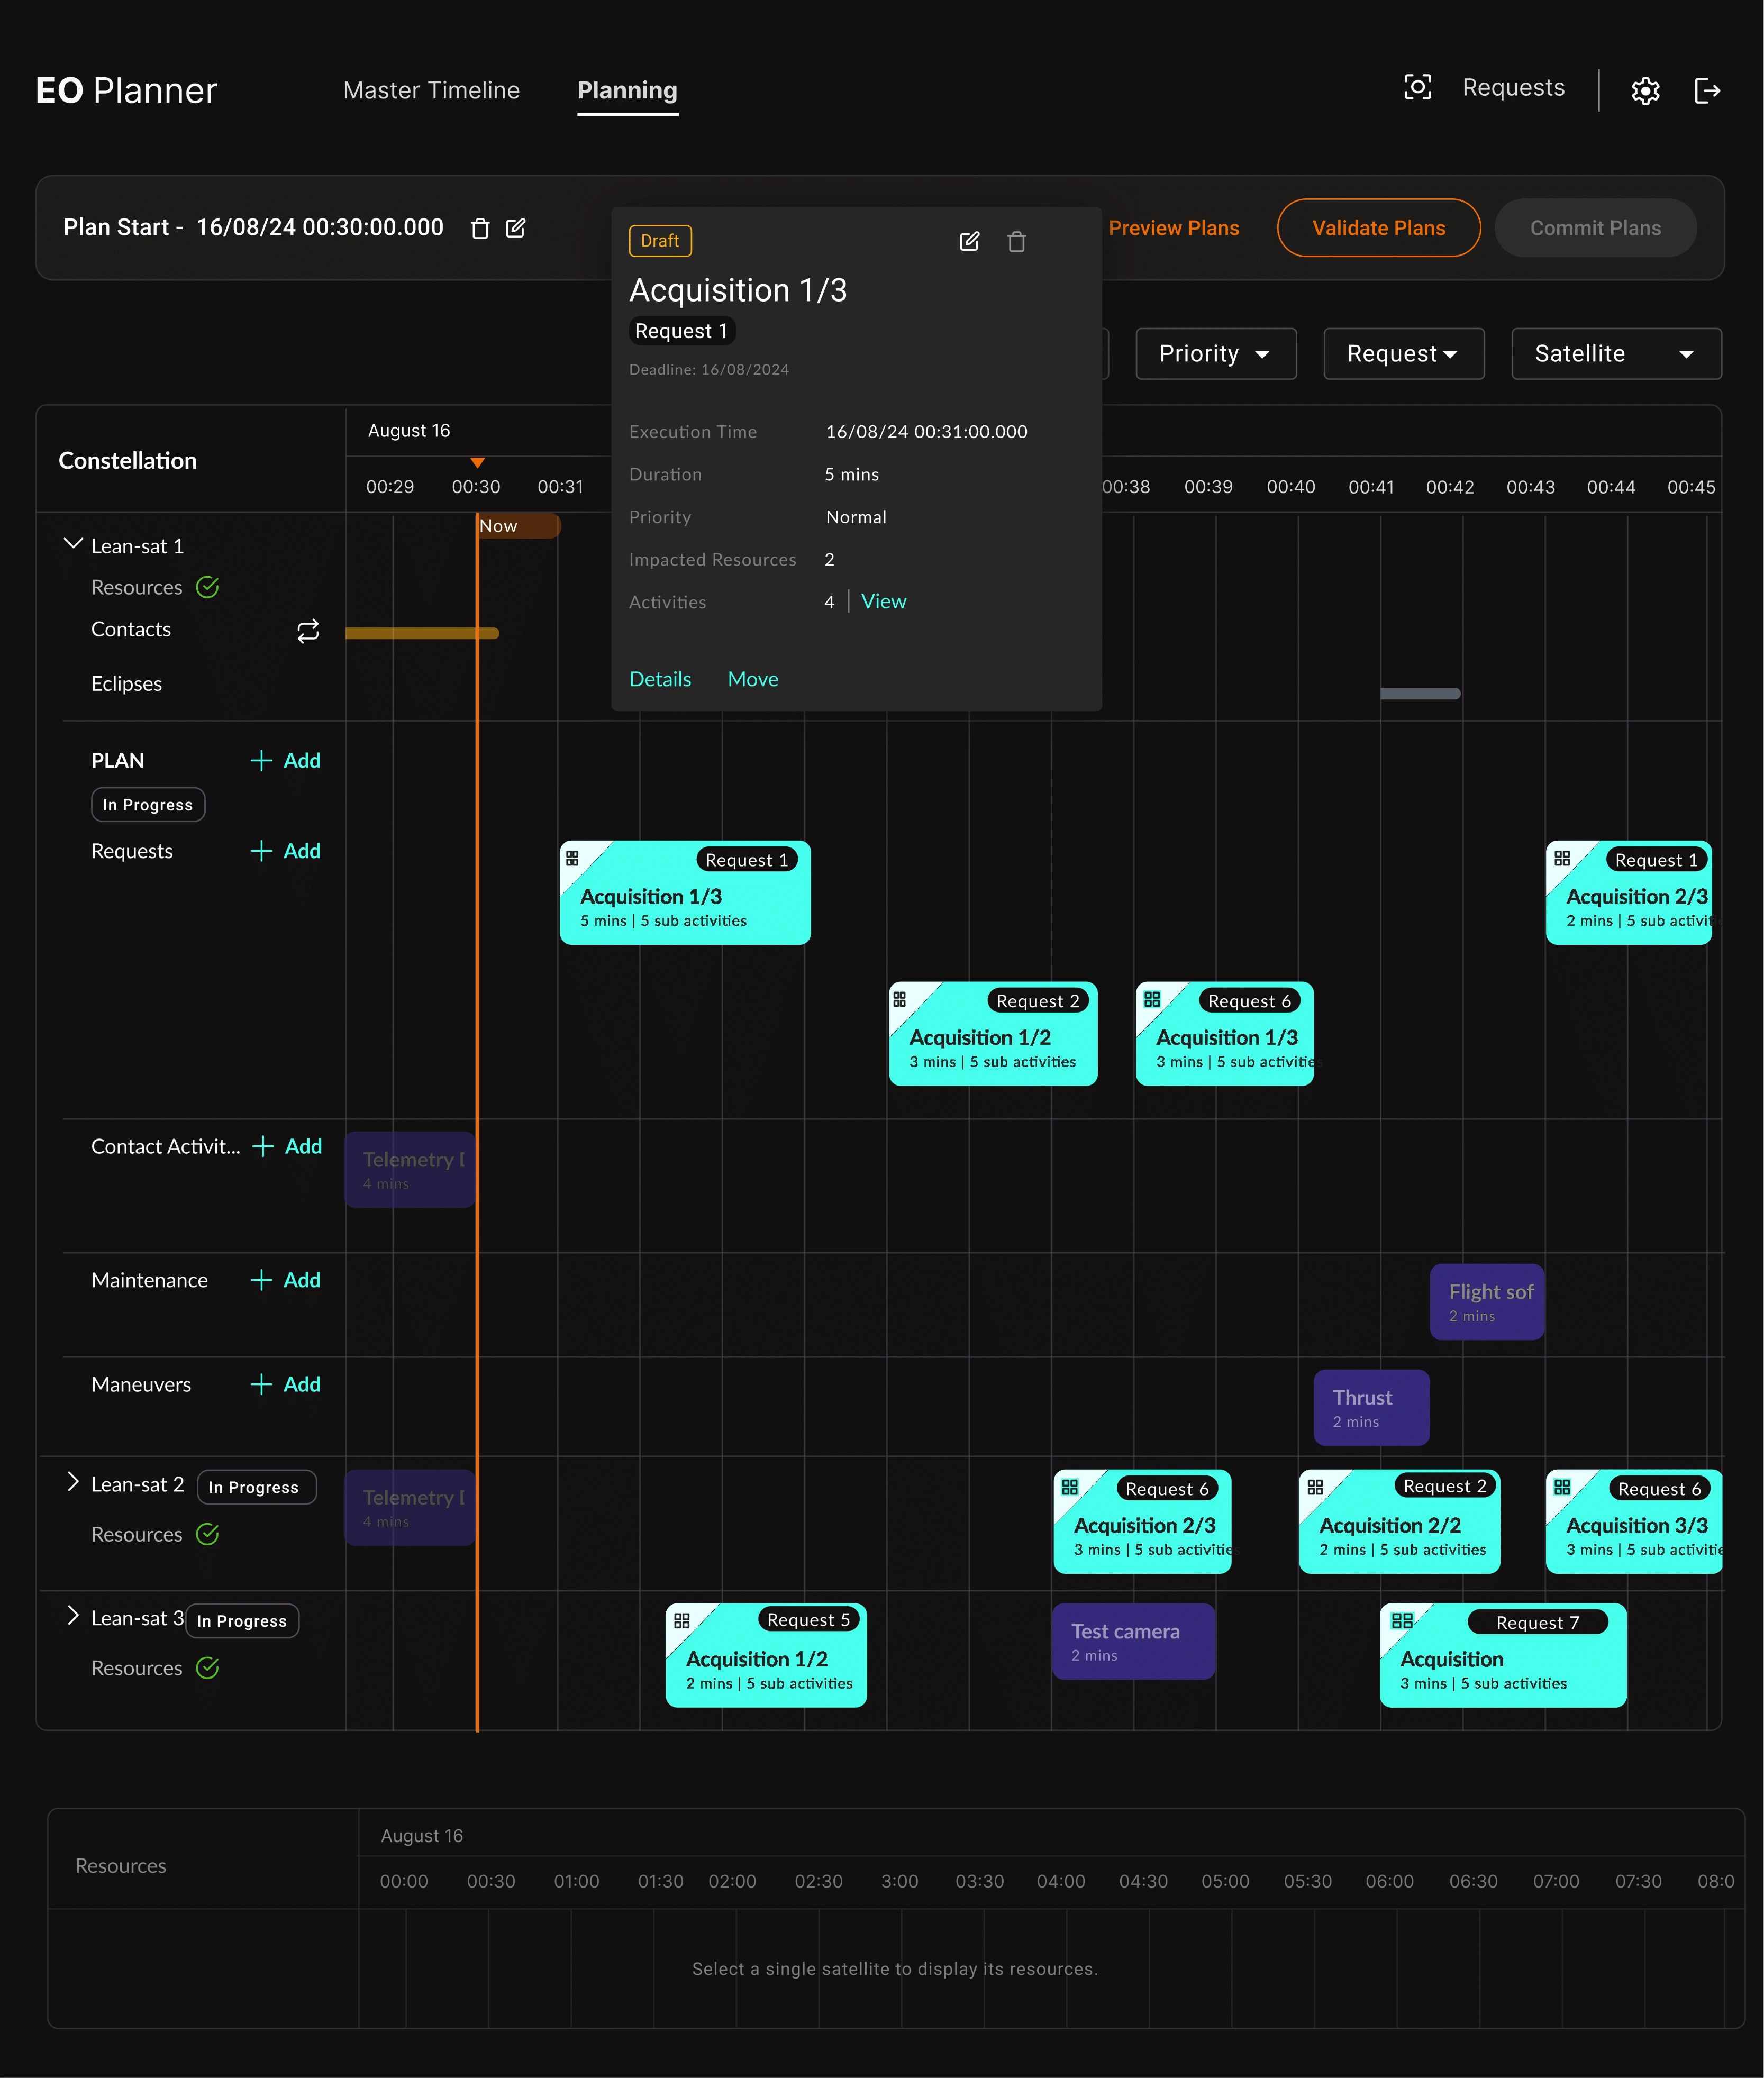Click the logout icon in header

1707,91
